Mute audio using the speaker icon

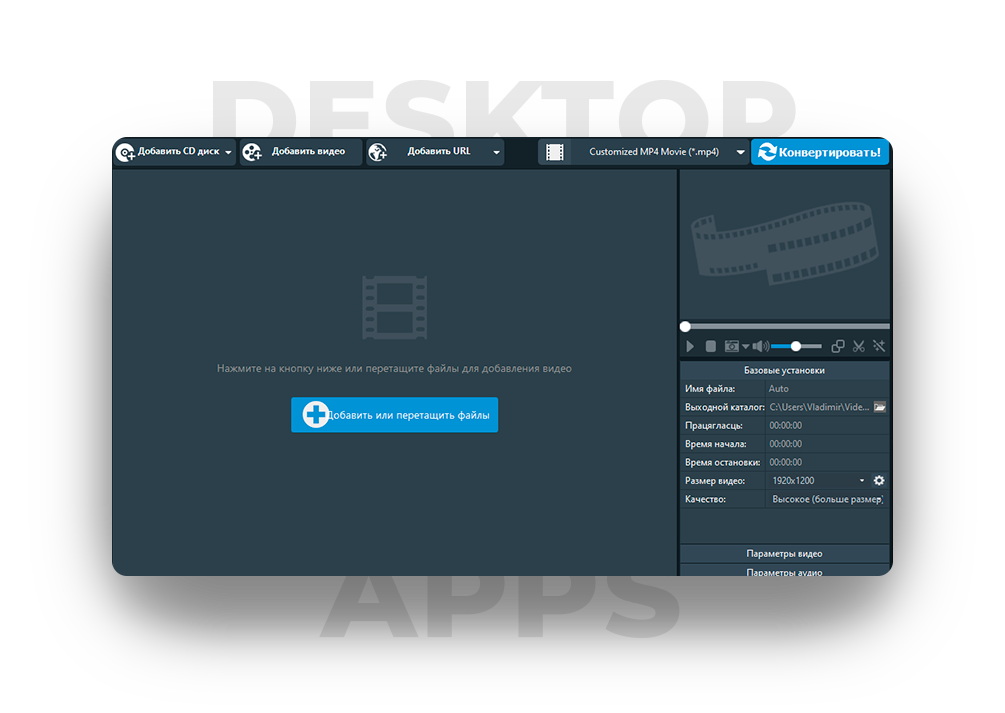pos(759,346)
